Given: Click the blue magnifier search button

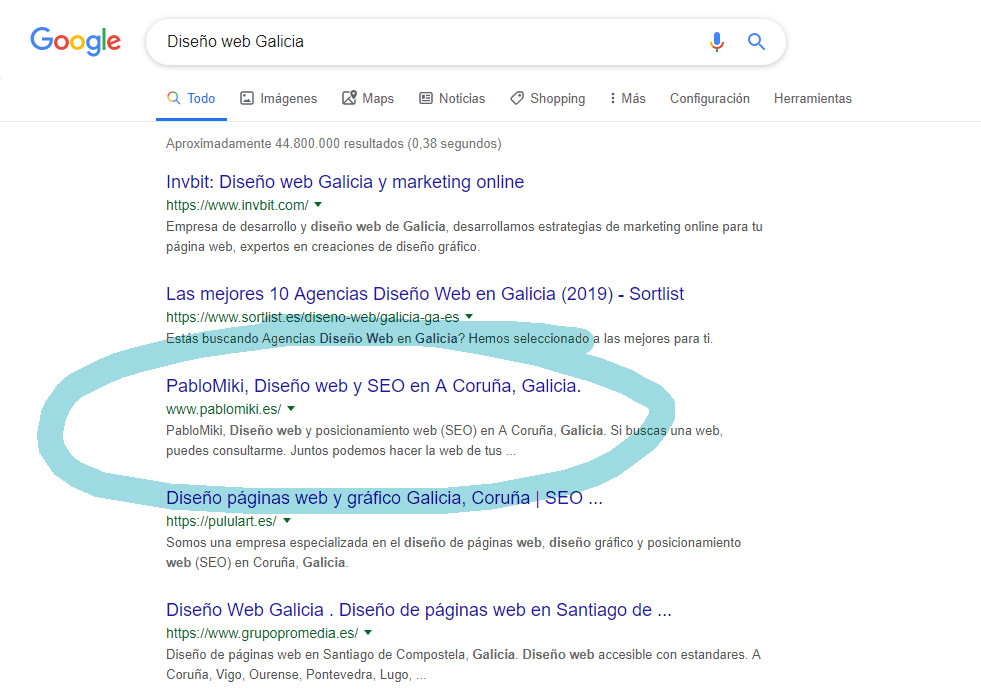Looking at the screenshot, I should (756, 42).
